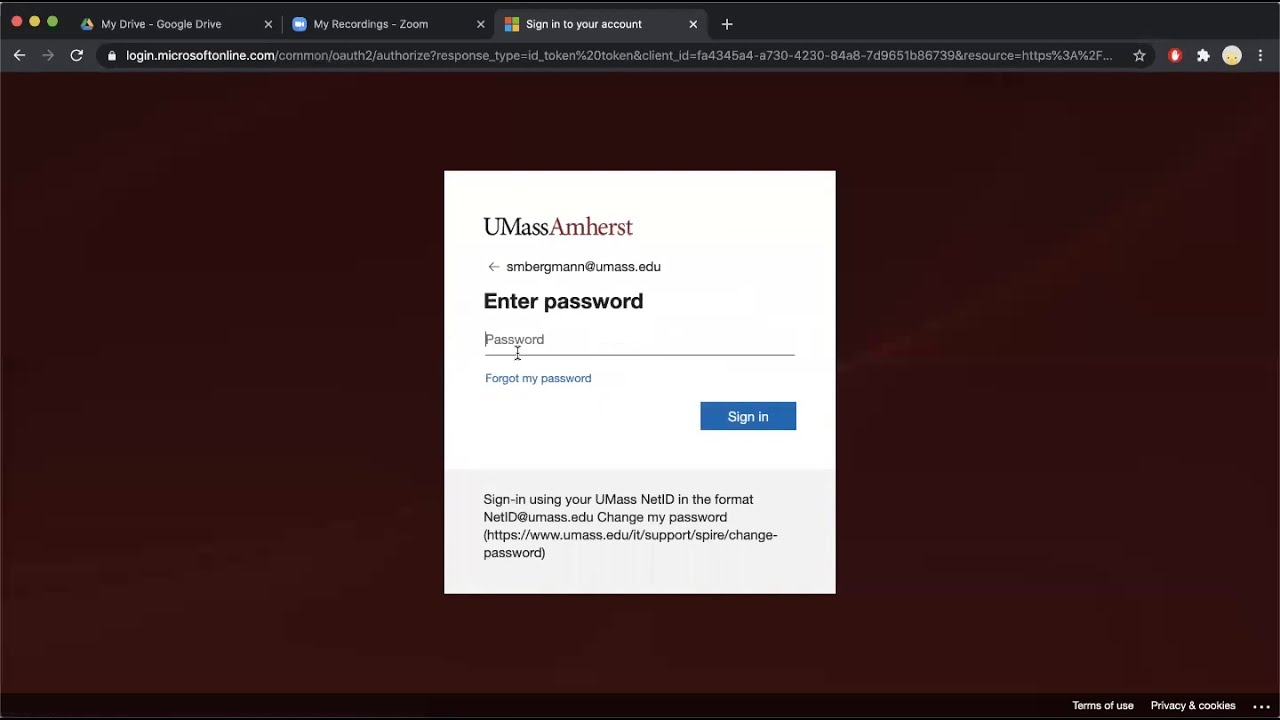Go back to change account smbergmann@umass.edu
This screenshot has height=720, width=1280.
click(493, 267)
